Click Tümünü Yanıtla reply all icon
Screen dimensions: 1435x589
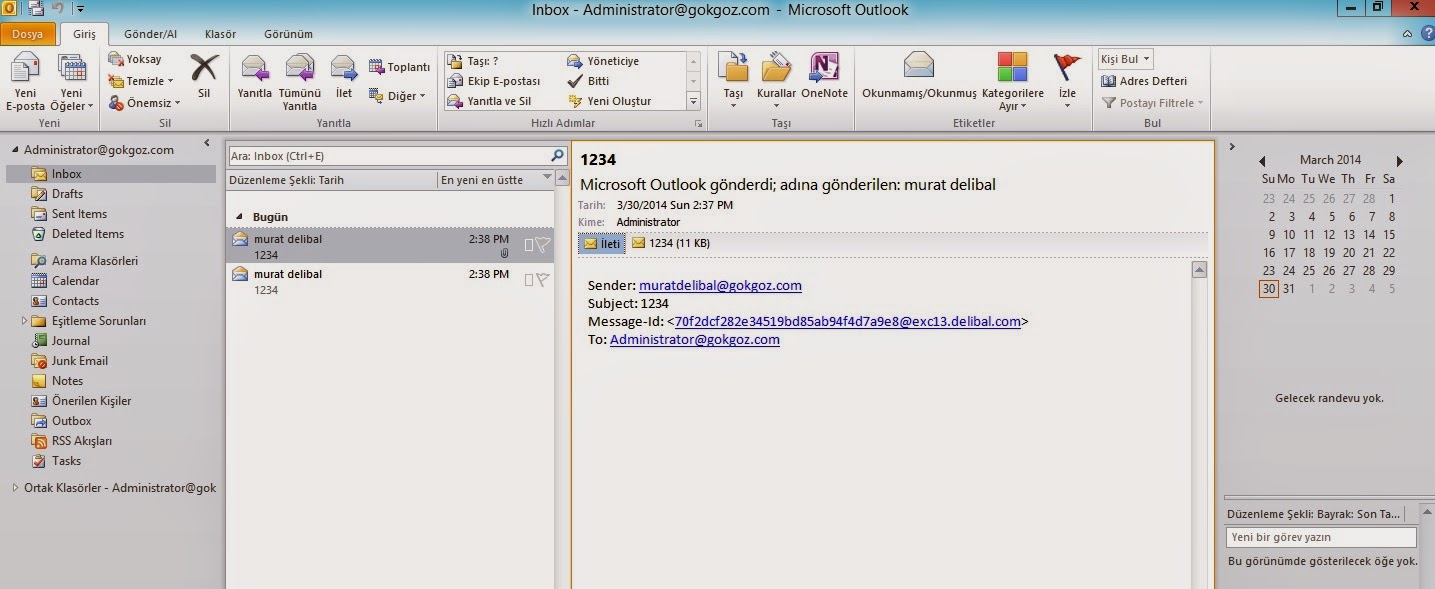point(300,69)
